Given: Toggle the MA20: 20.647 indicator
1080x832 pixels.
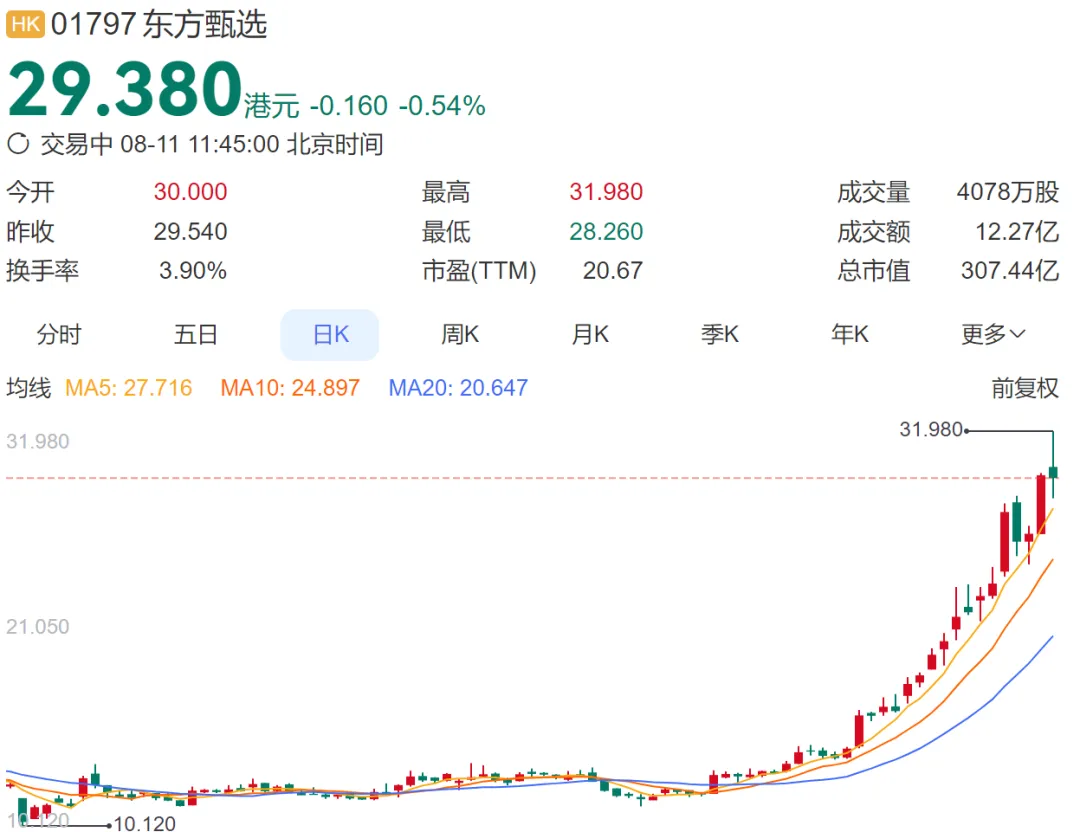Looking at the screenshot, I should 458,388.
